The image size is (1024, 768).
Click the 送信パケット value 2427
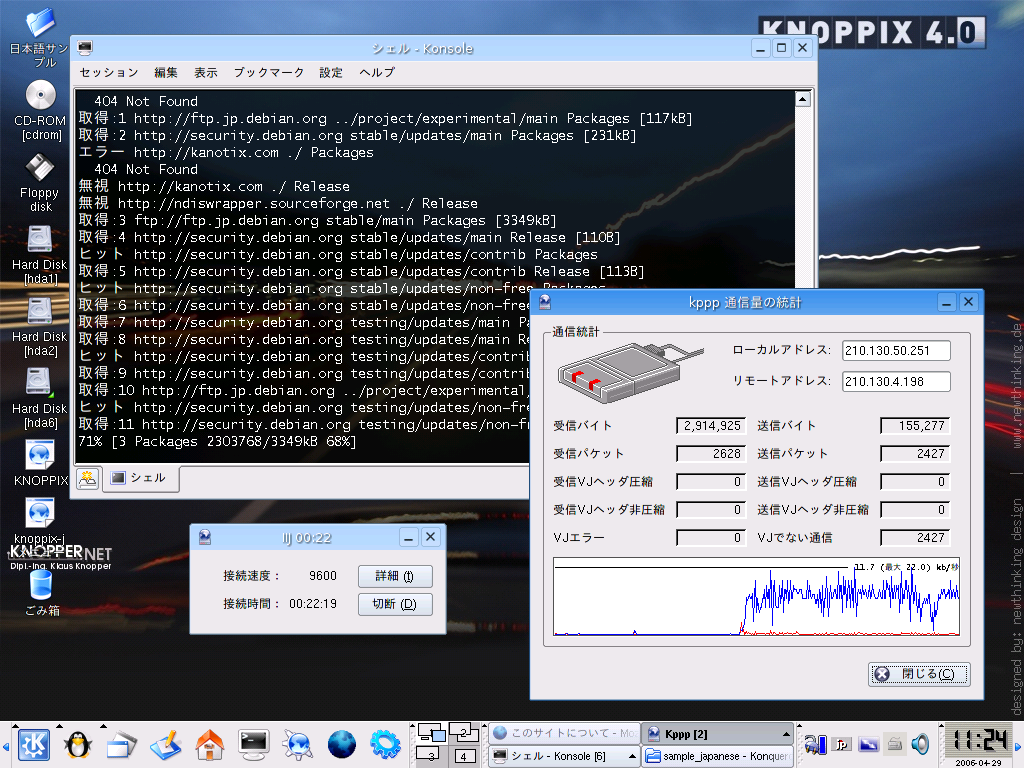tap(914, 454)
